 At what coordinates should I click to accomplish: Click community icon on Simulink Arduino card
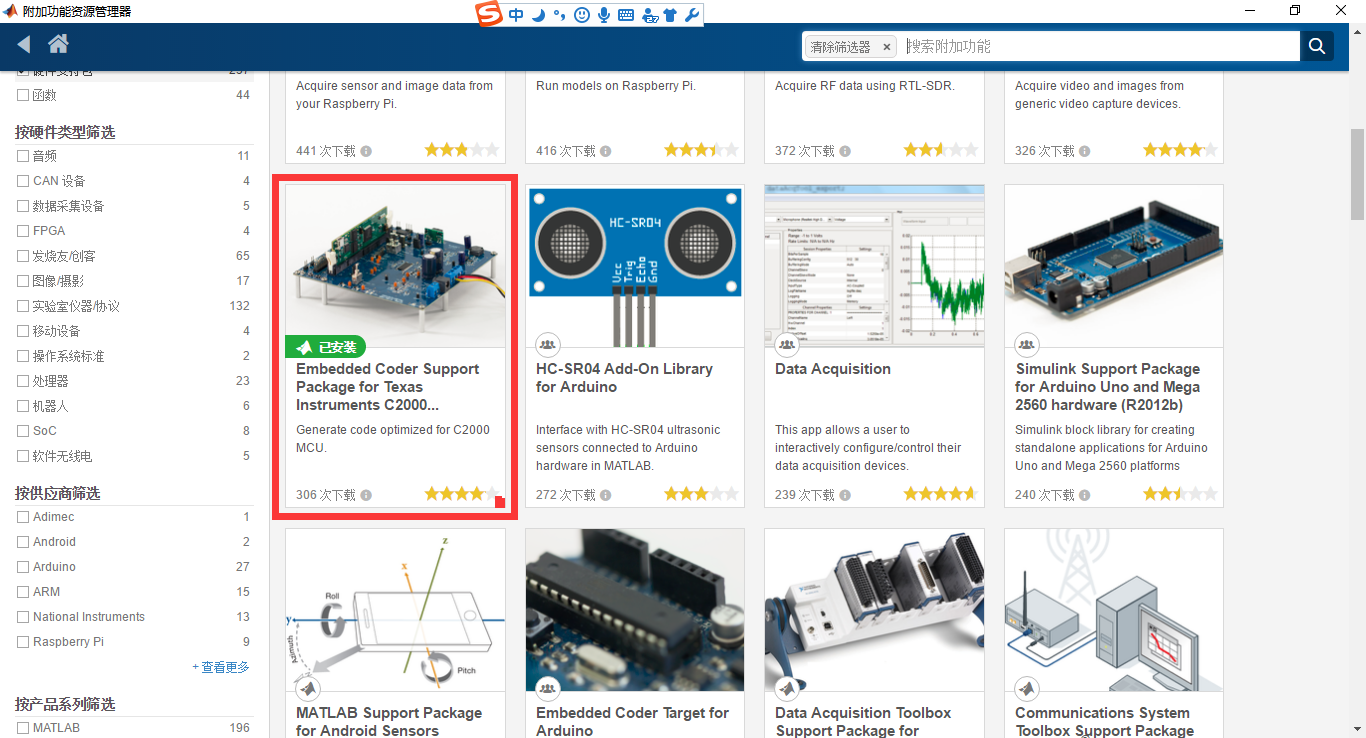(x=1027, y=345)
